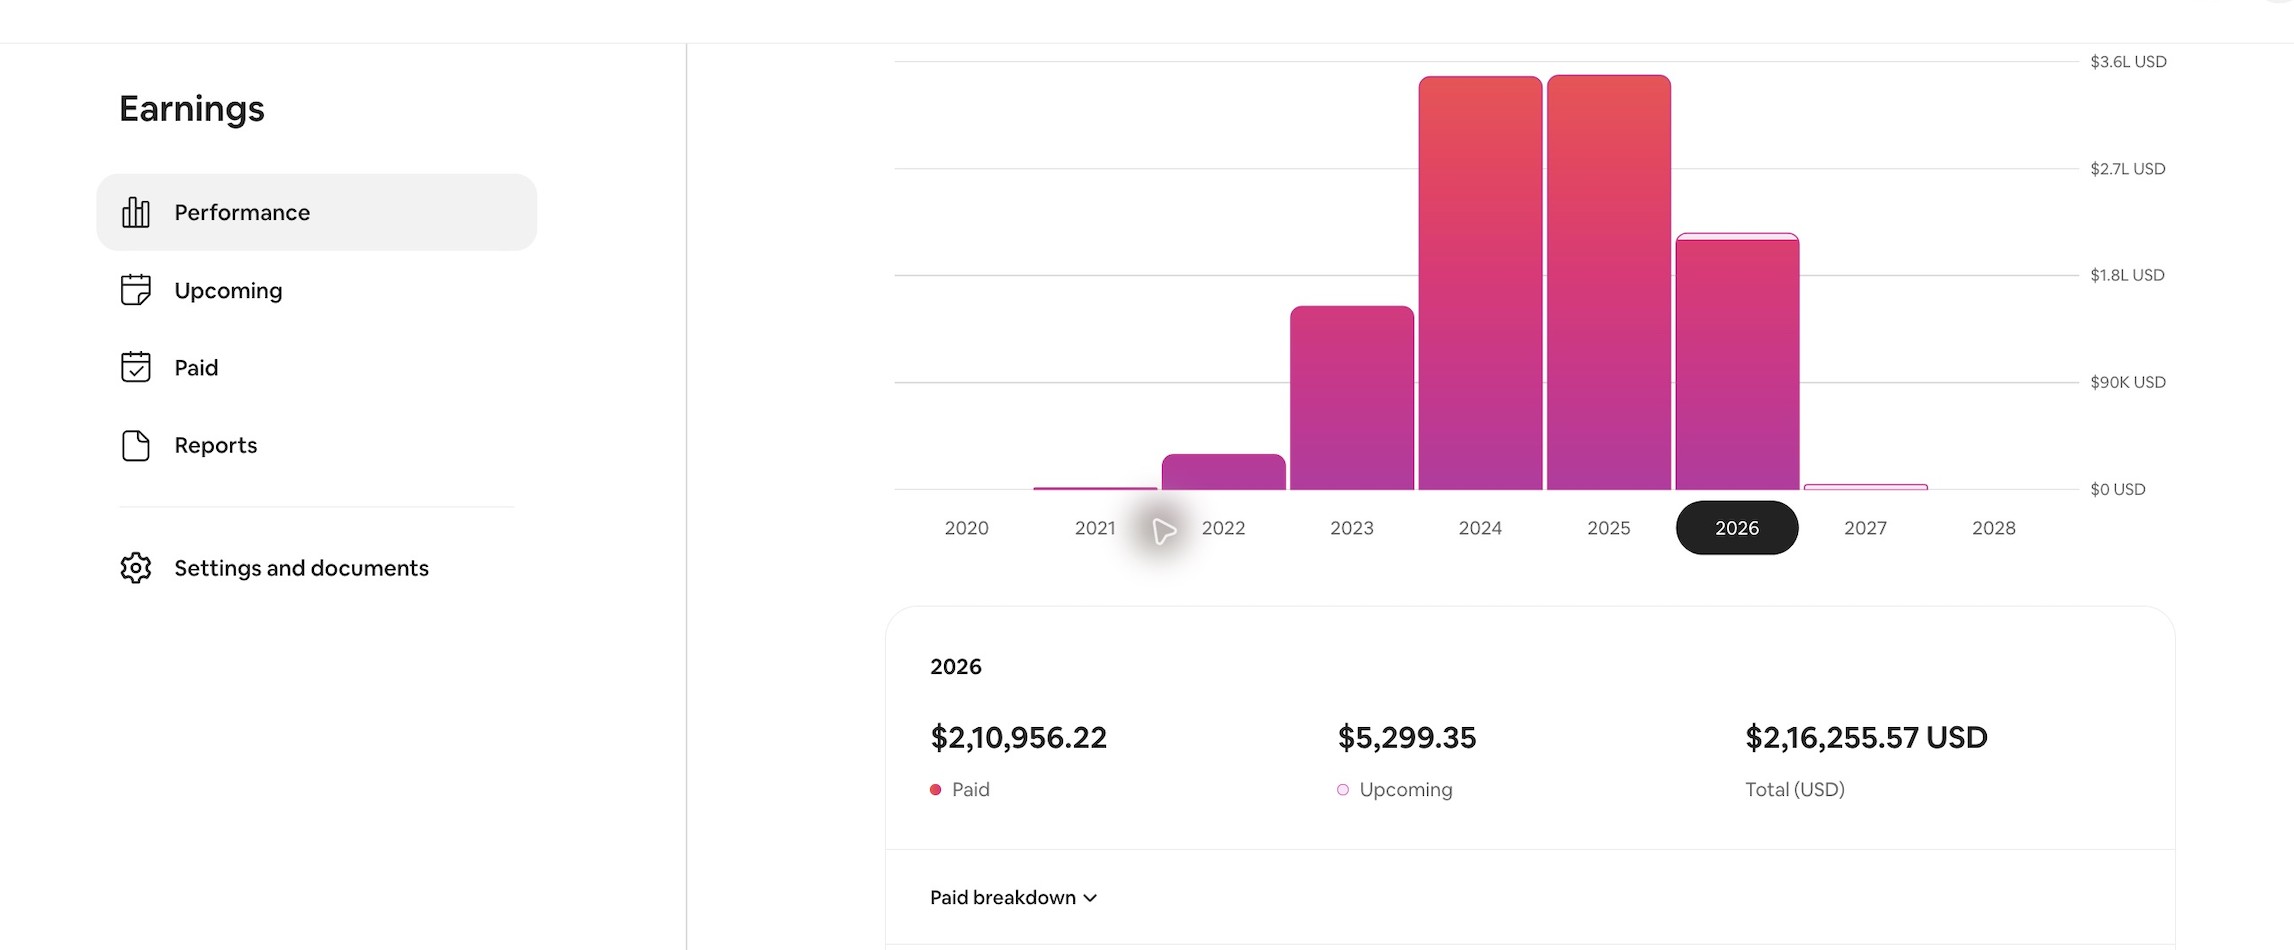Screen dimensions: 2294x950
Task: Click the Earnings heading
Action: tap(192, 108)
